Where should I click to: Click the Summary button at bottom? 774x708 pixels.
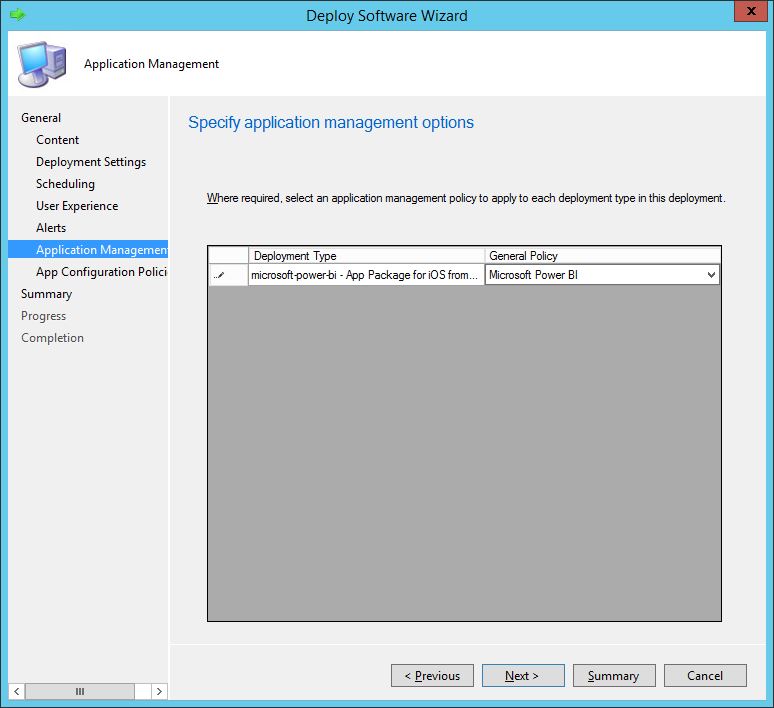point(614,675)
